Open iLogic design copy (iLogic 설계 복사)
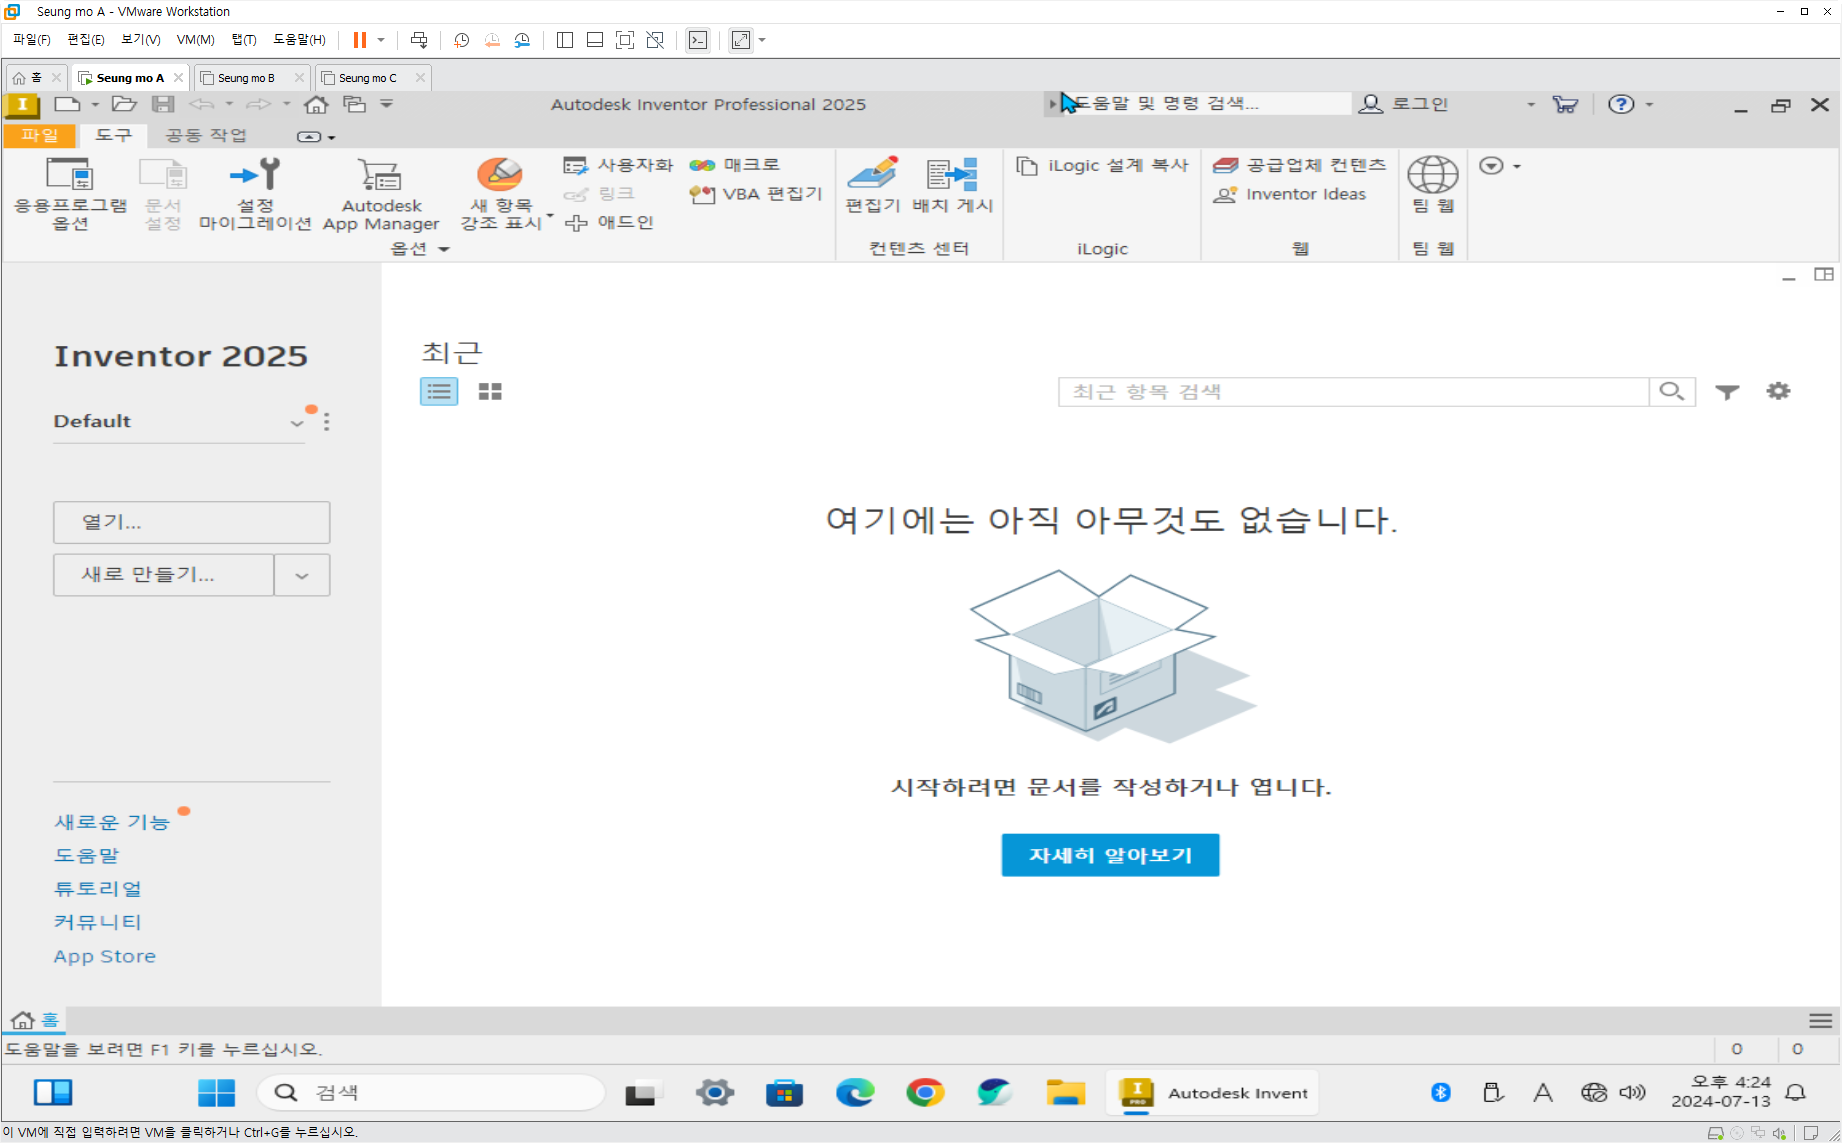Screen dimensions: 1842x1143 1102,165
